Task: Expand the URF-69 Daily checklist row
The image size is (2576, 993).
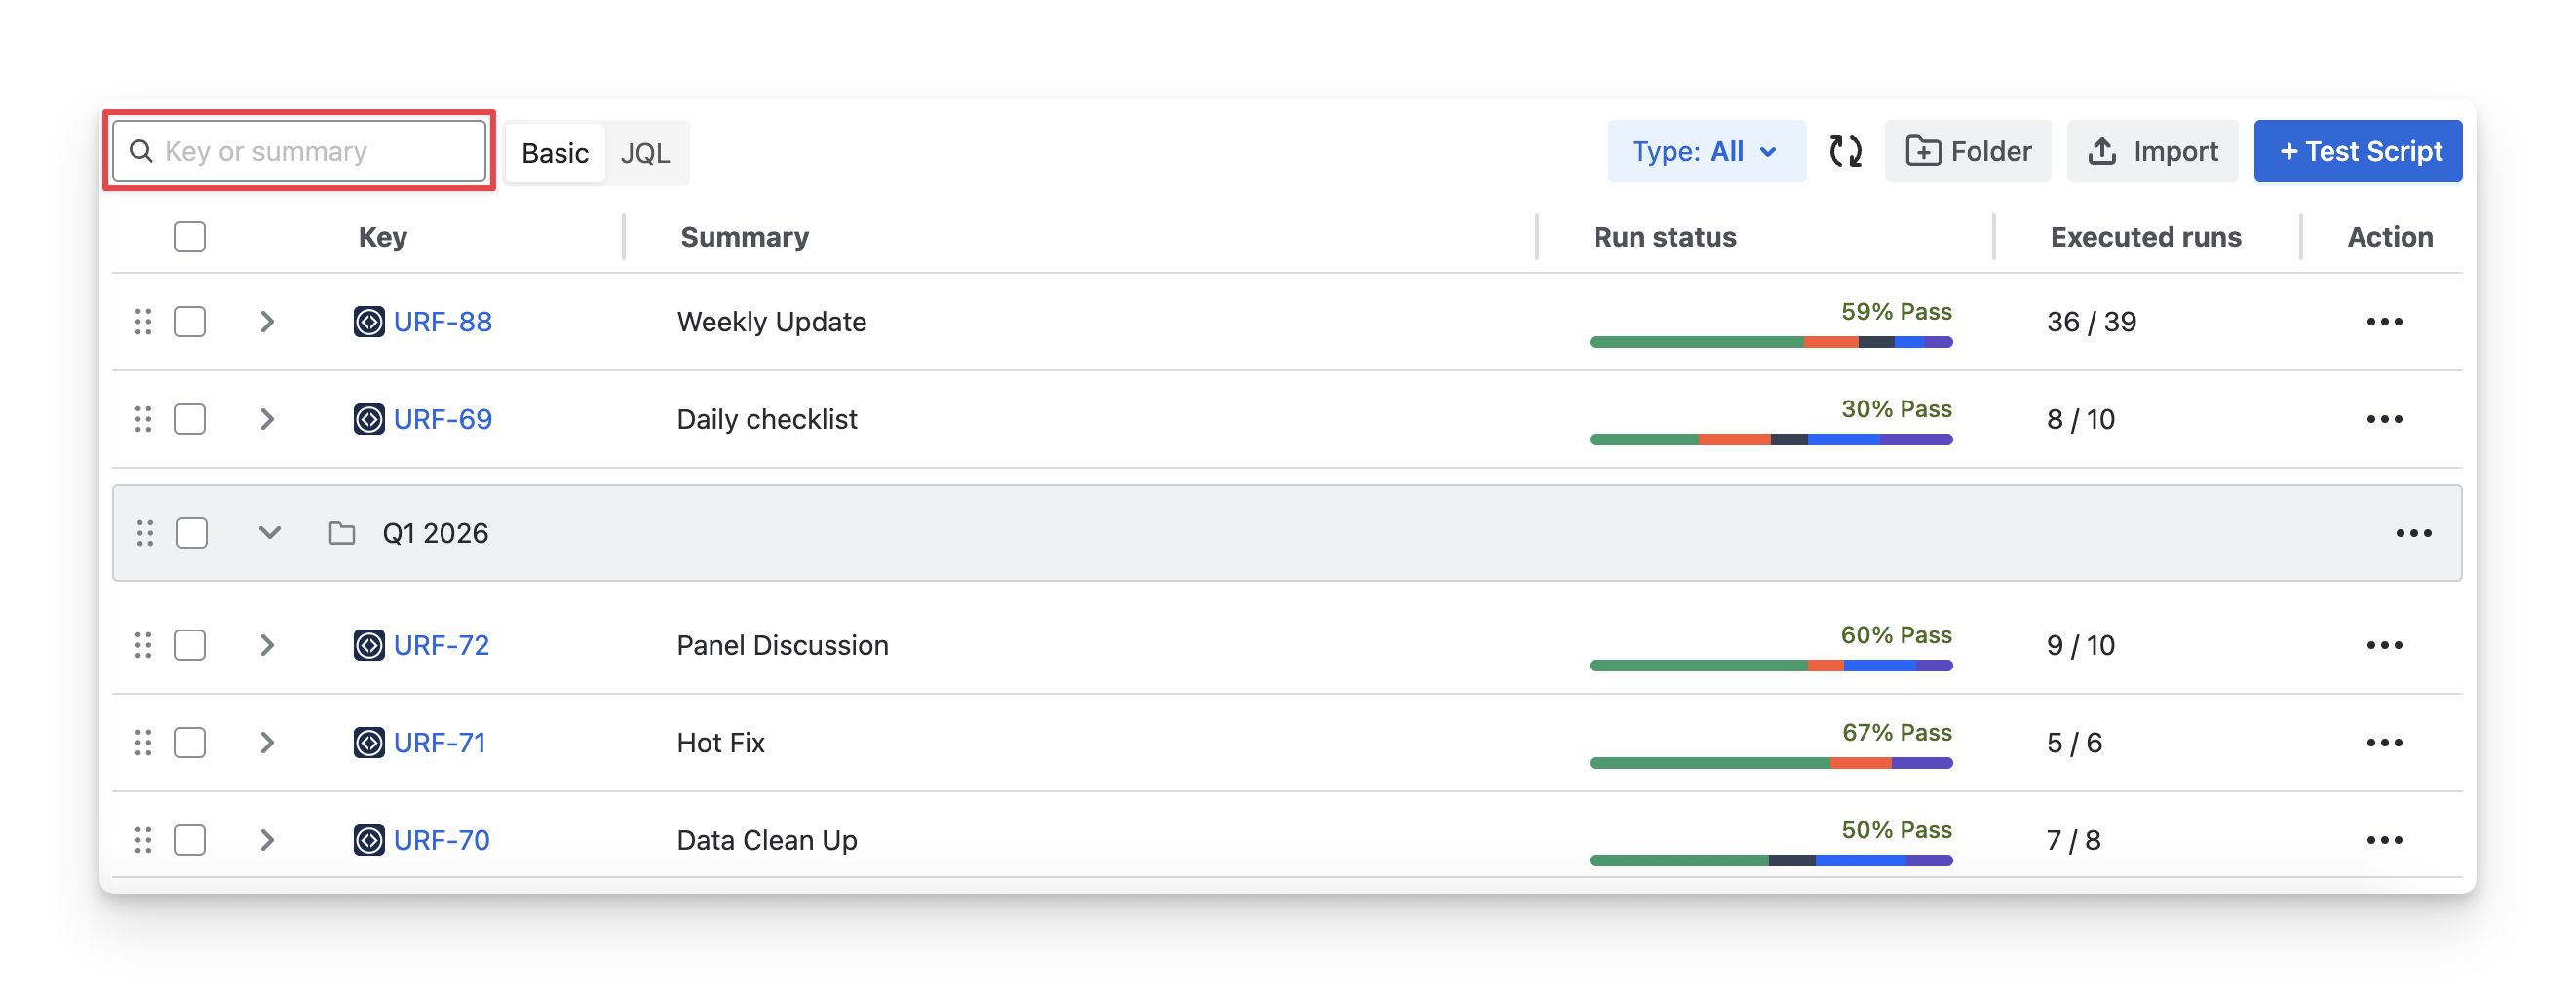Action: (x=267, y=419)
